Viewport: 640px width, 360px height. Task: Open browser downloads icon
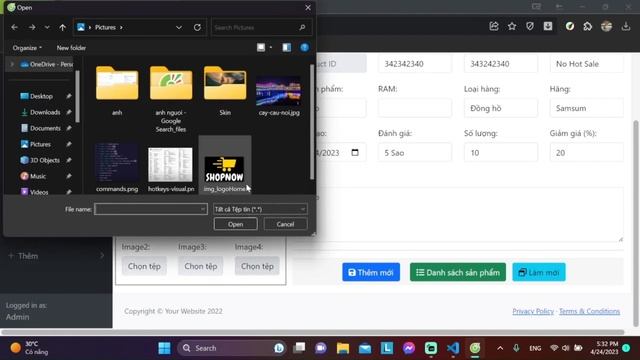click(x=625, y=26)
